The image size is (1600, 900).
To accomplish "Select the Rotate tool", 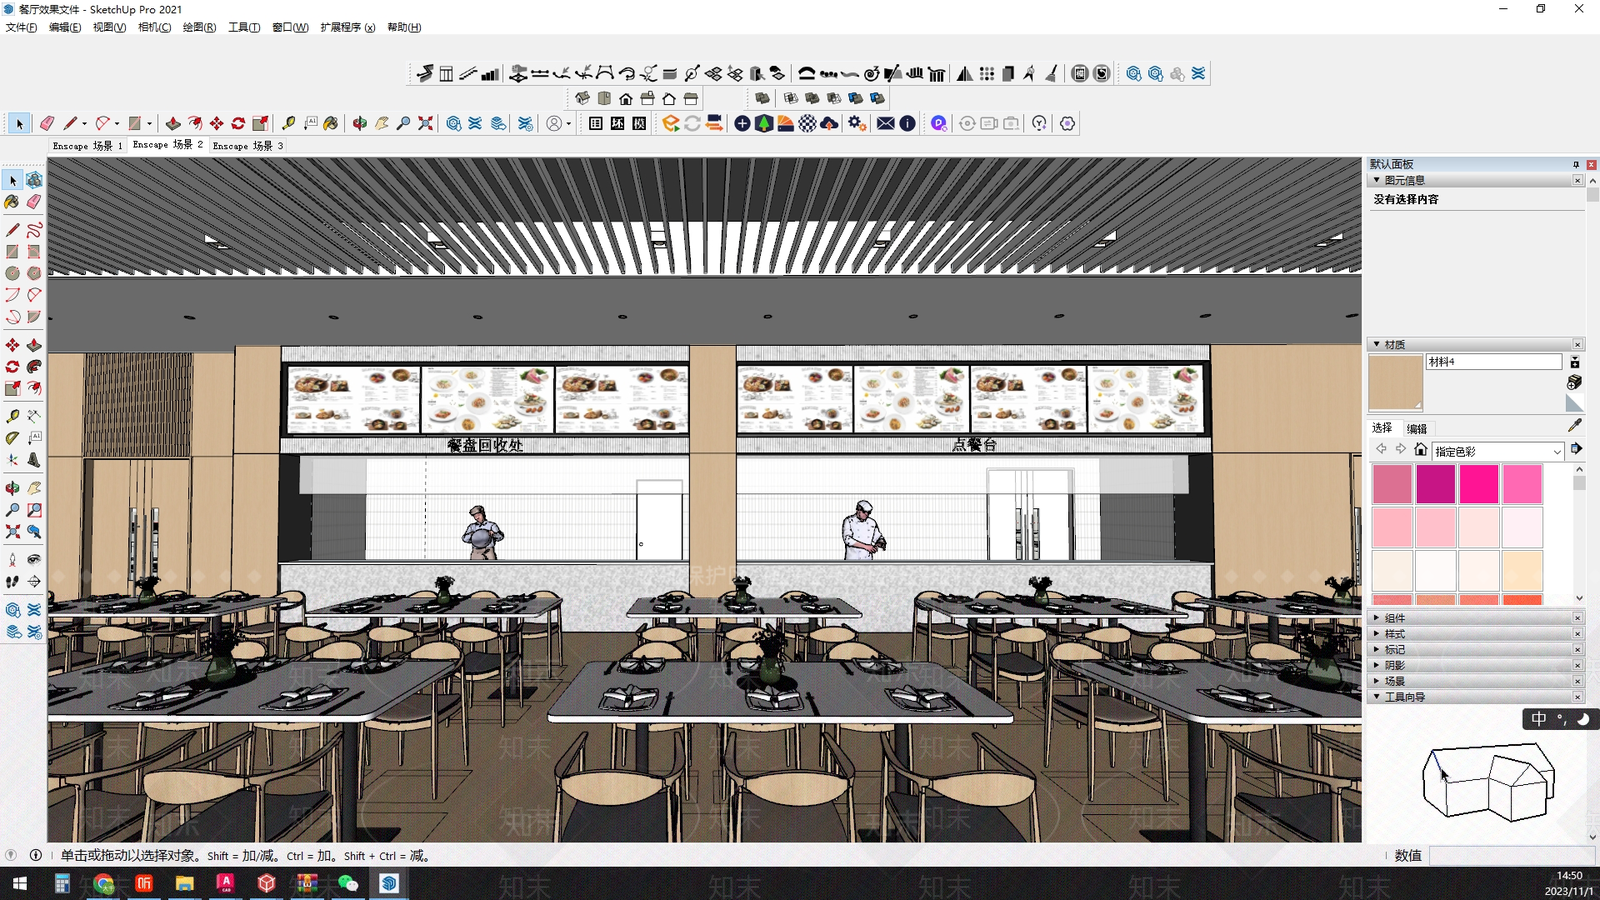I will tap(238, 123).
